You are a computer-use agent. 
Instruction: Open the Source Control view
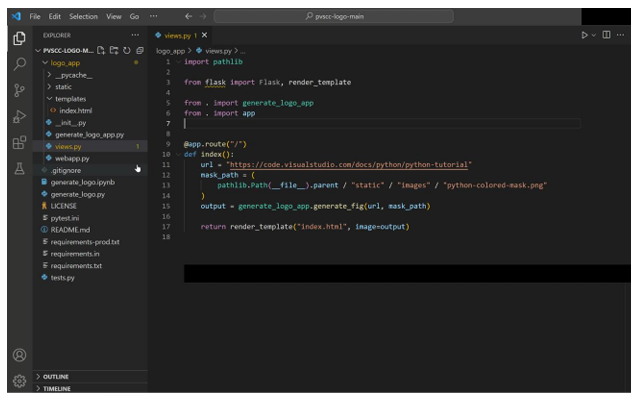pyautogui.click(x=19, y=90)
